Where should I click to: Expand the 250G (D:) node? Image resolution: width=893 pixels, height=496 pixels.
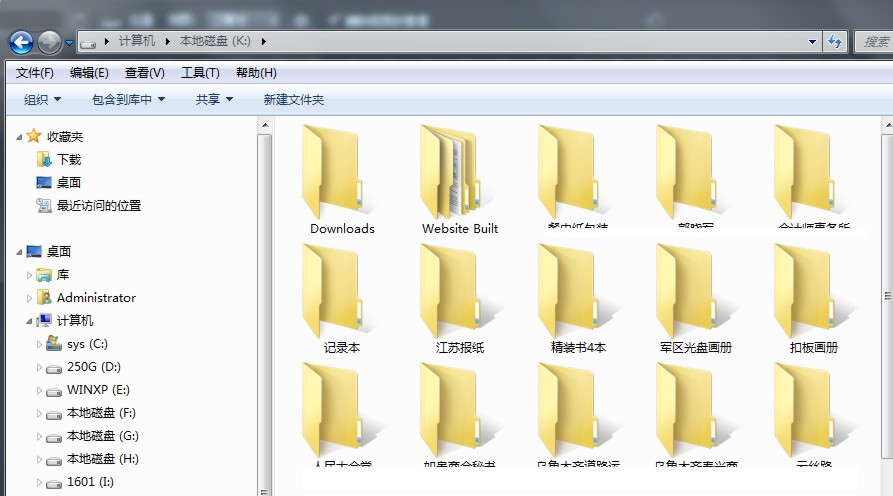[x=39, y=367]
